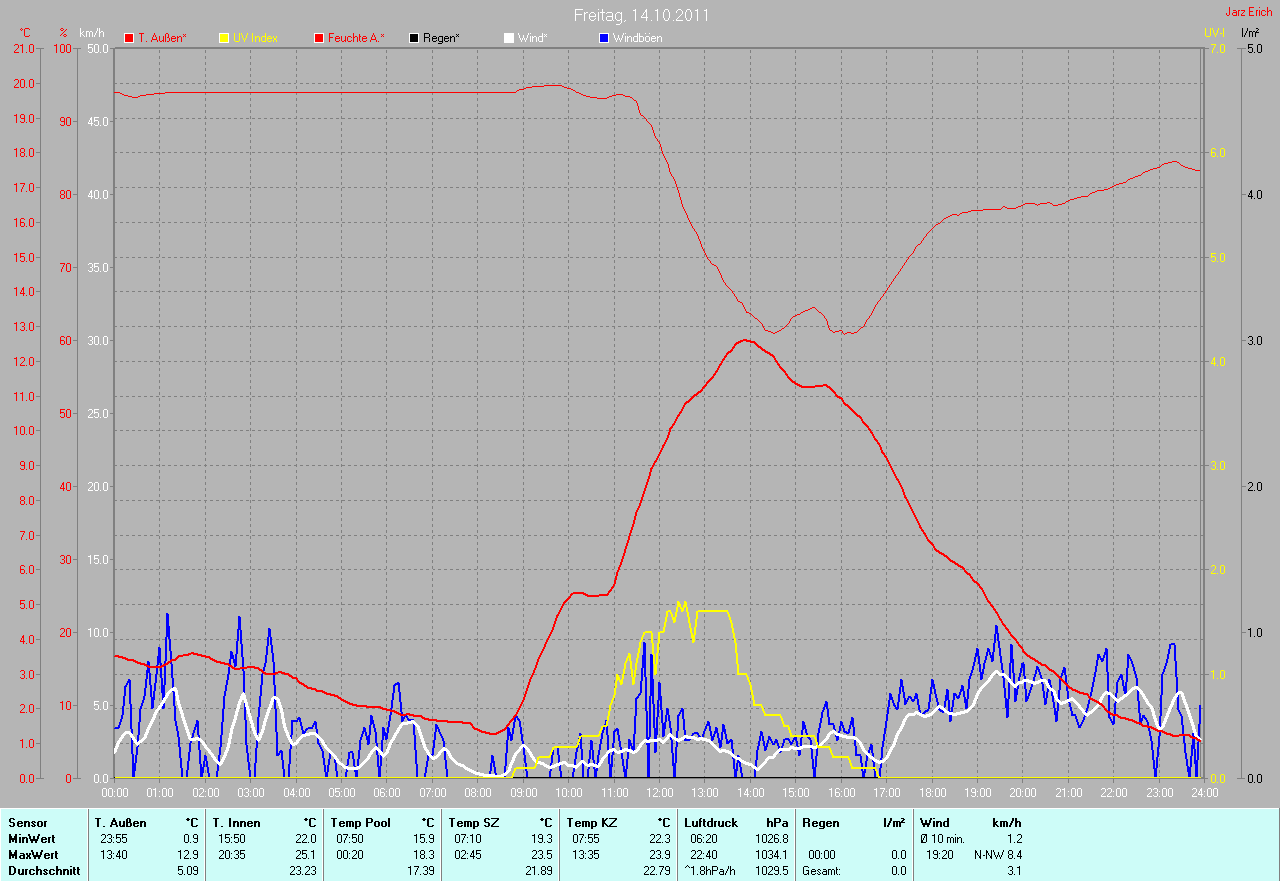Click the blue Windböen legend swatch
1280x881 pixels.
coord(603,38)
